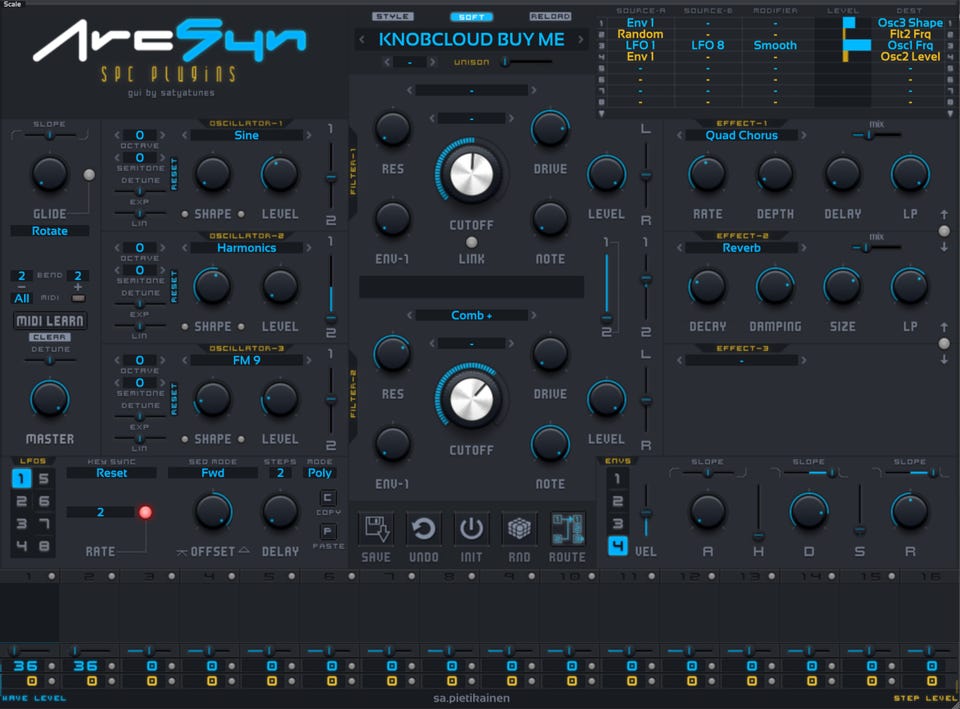The width and height of the screenshot is (960, 709).
Task: Click the Master volume knob
Action: click(x=50, y=399)
